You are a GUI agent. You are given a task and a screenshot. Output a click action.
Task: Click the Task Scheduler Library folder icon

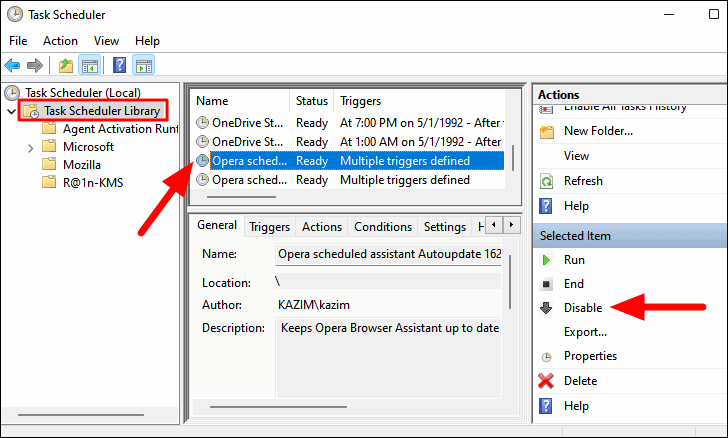click(x=31, y=111)
